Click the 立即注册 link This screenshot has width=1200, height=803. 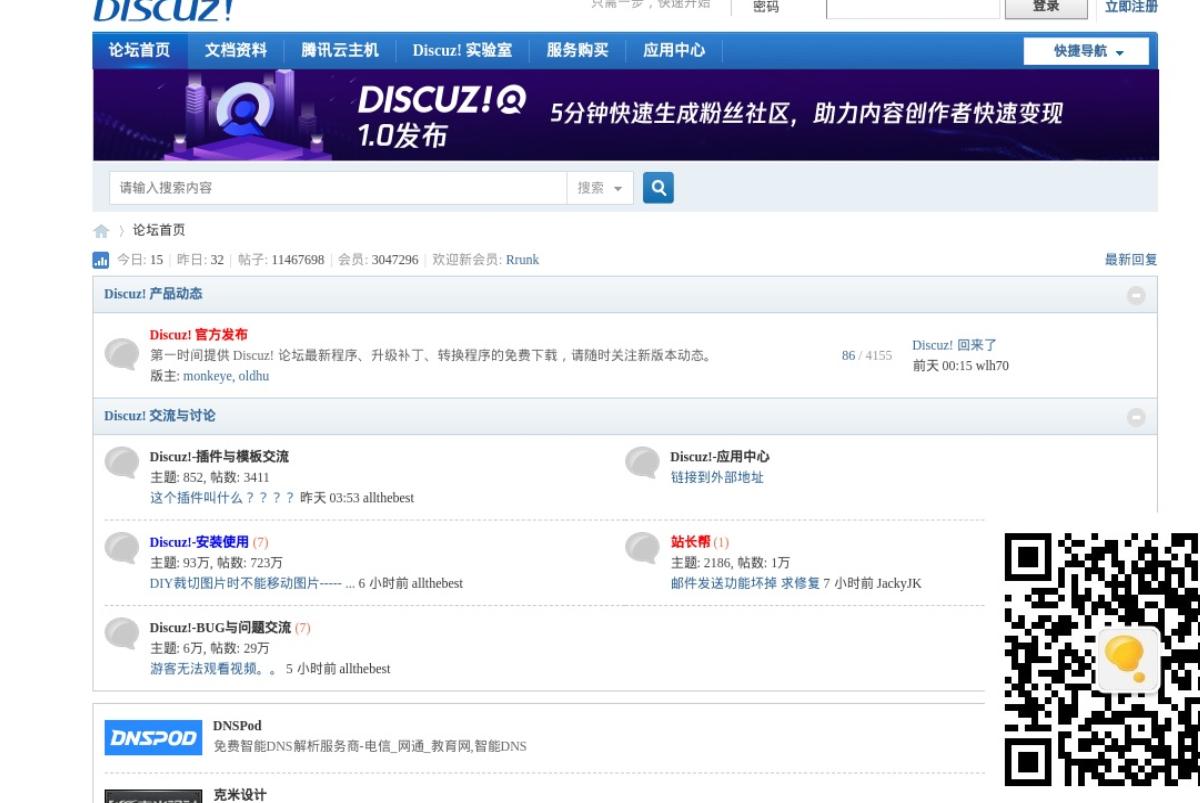1131,7
